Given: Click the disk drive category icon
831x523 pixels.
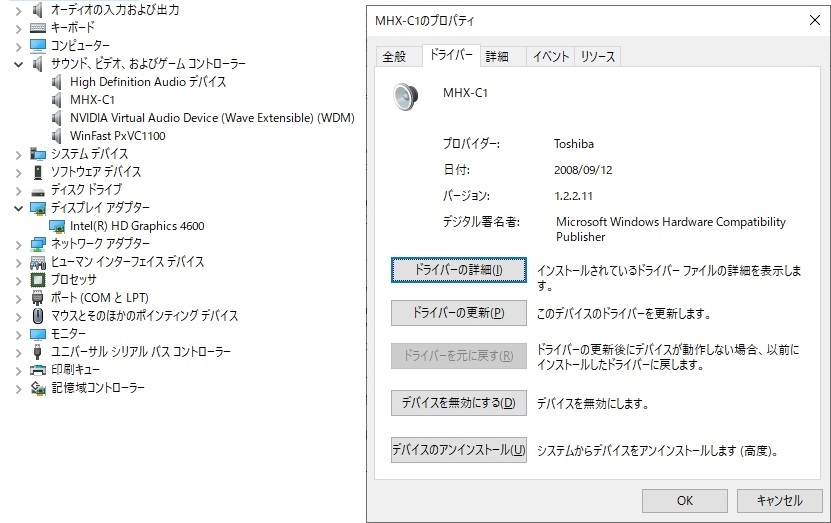Looking at the screenshot, I should [x=38, y=191].
